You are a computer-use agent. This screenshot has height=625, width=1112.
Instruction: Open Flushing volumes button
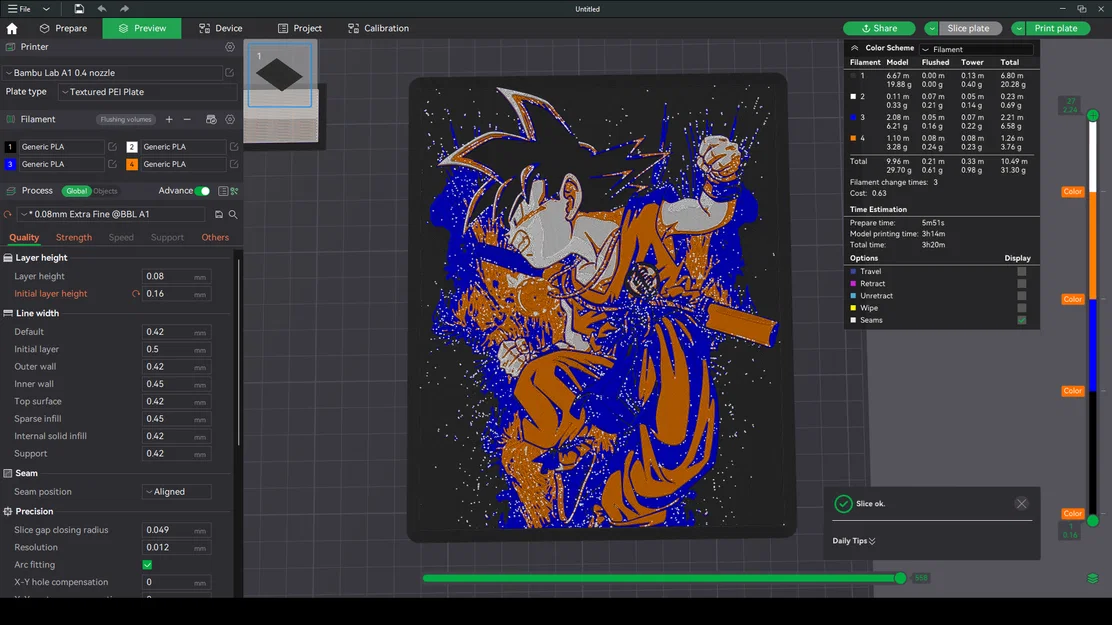point(126,119)
